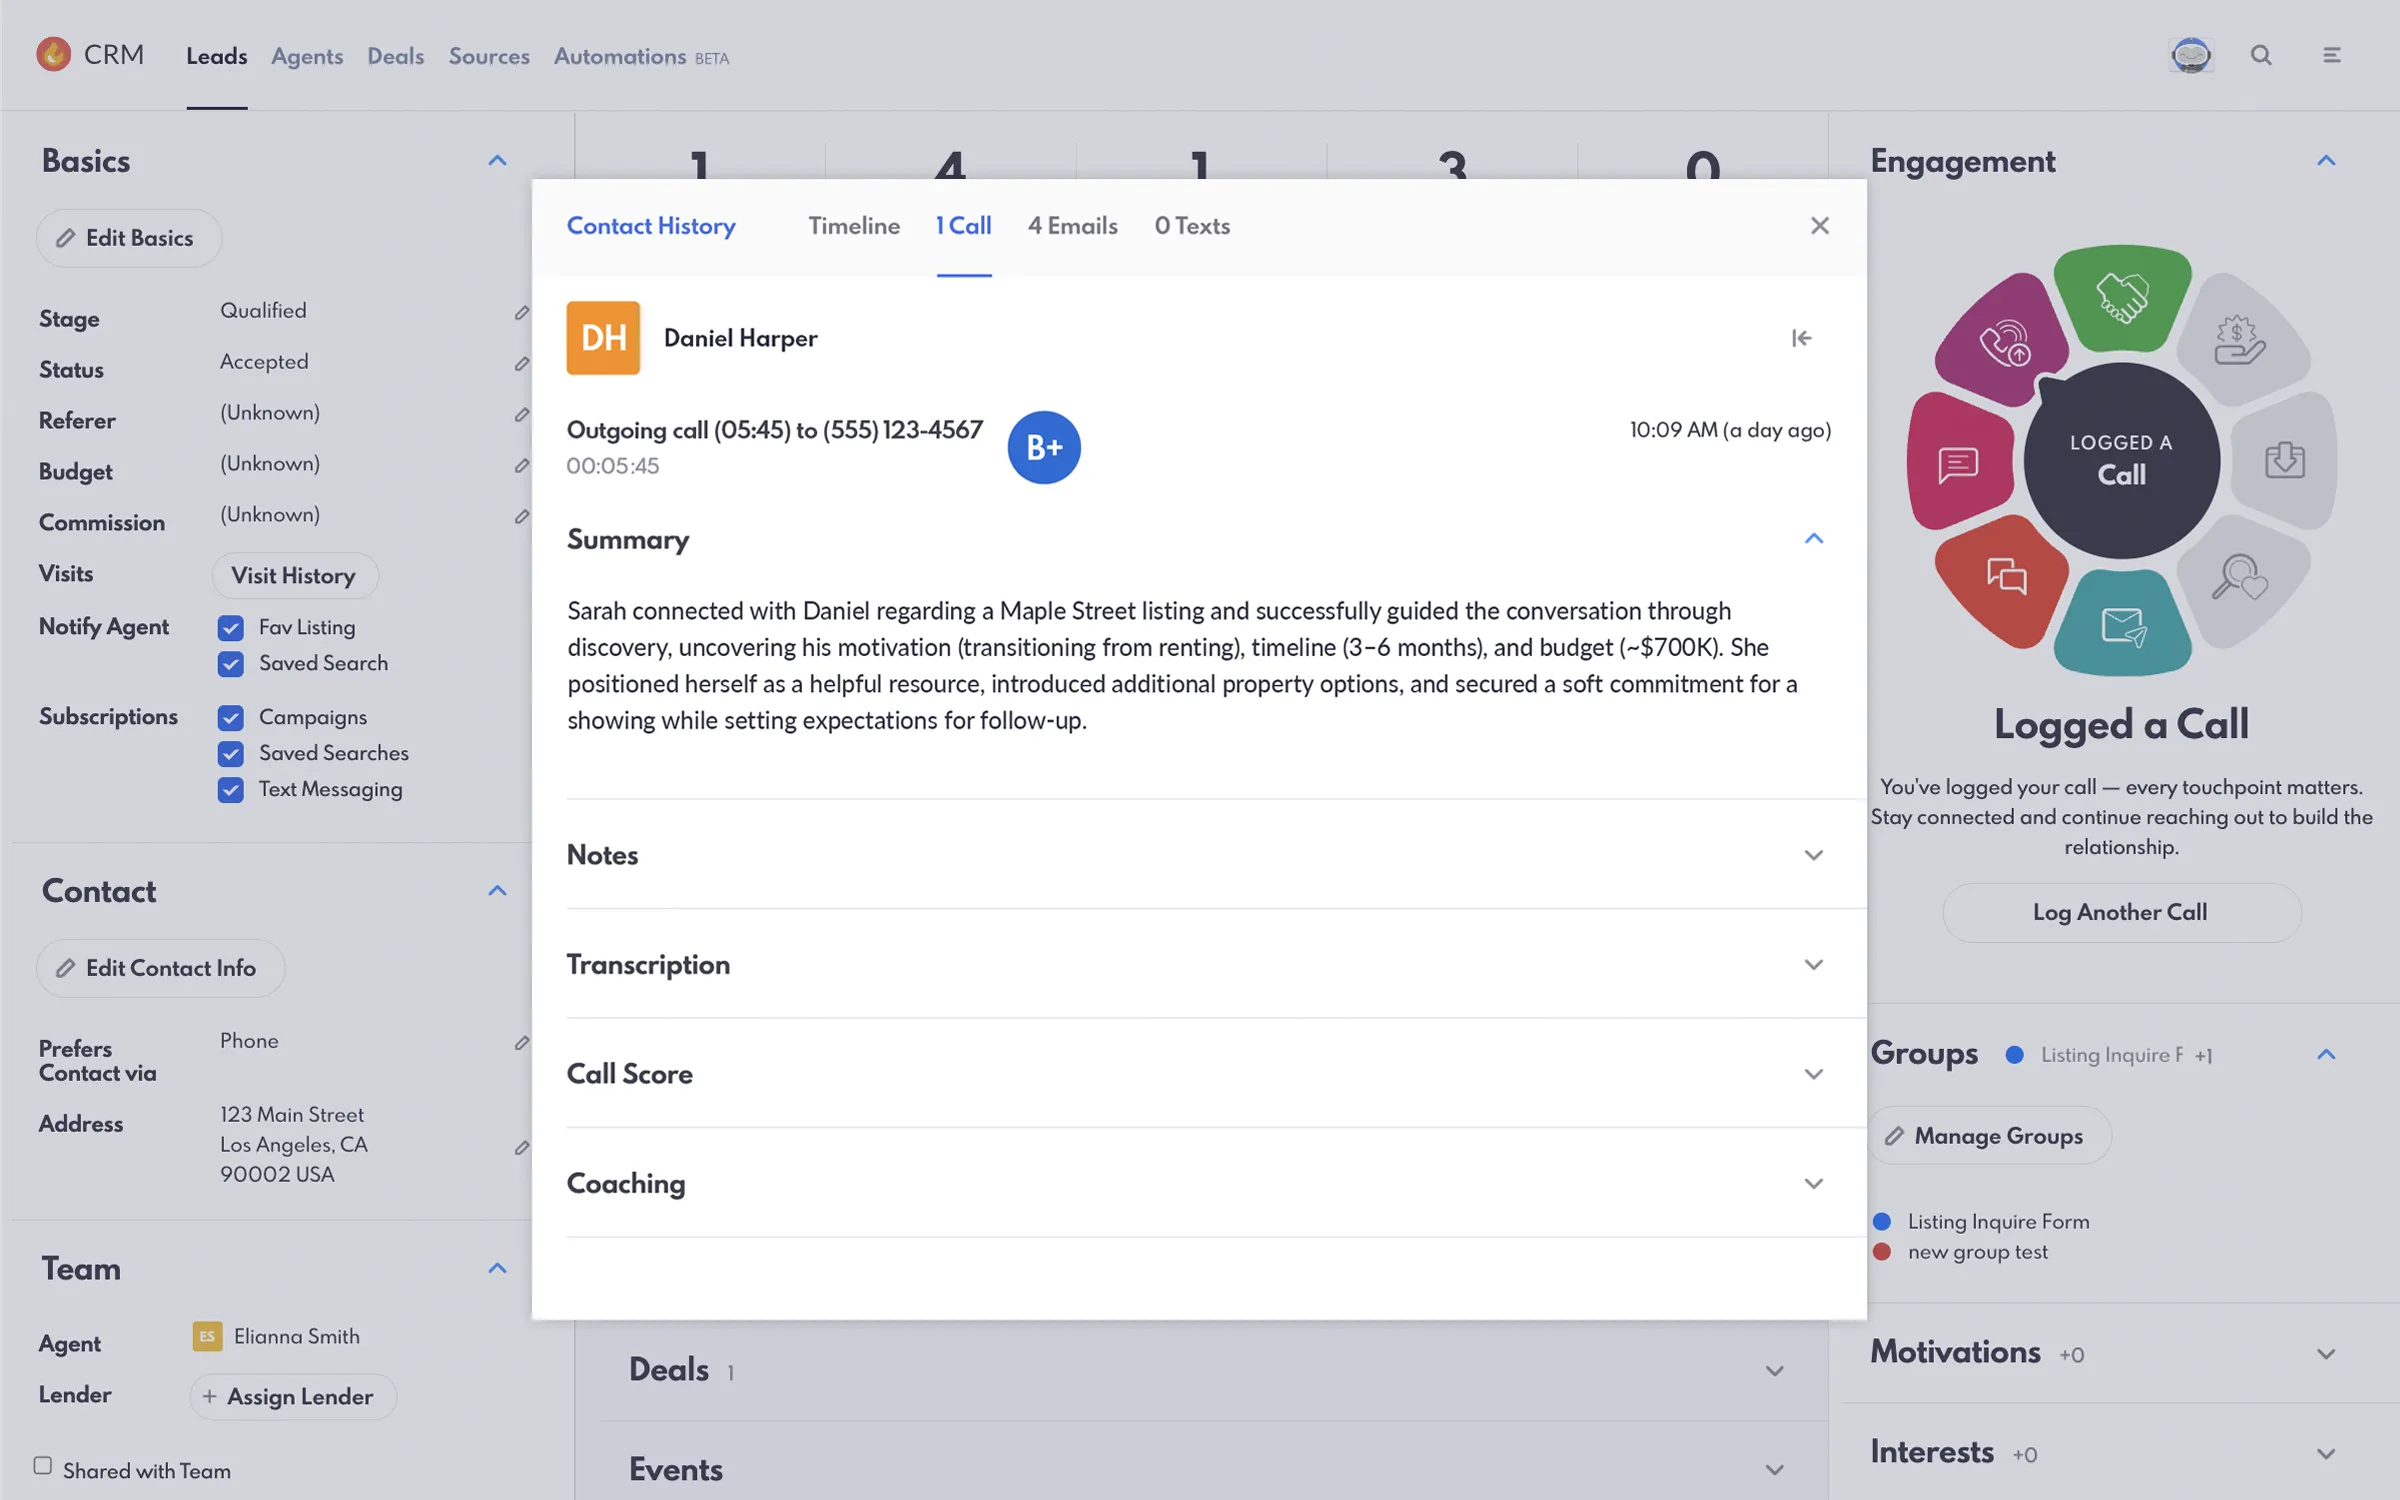Collapse the Summary section chevron
The image size is (2400, 1500).
tap(1813, 539)
